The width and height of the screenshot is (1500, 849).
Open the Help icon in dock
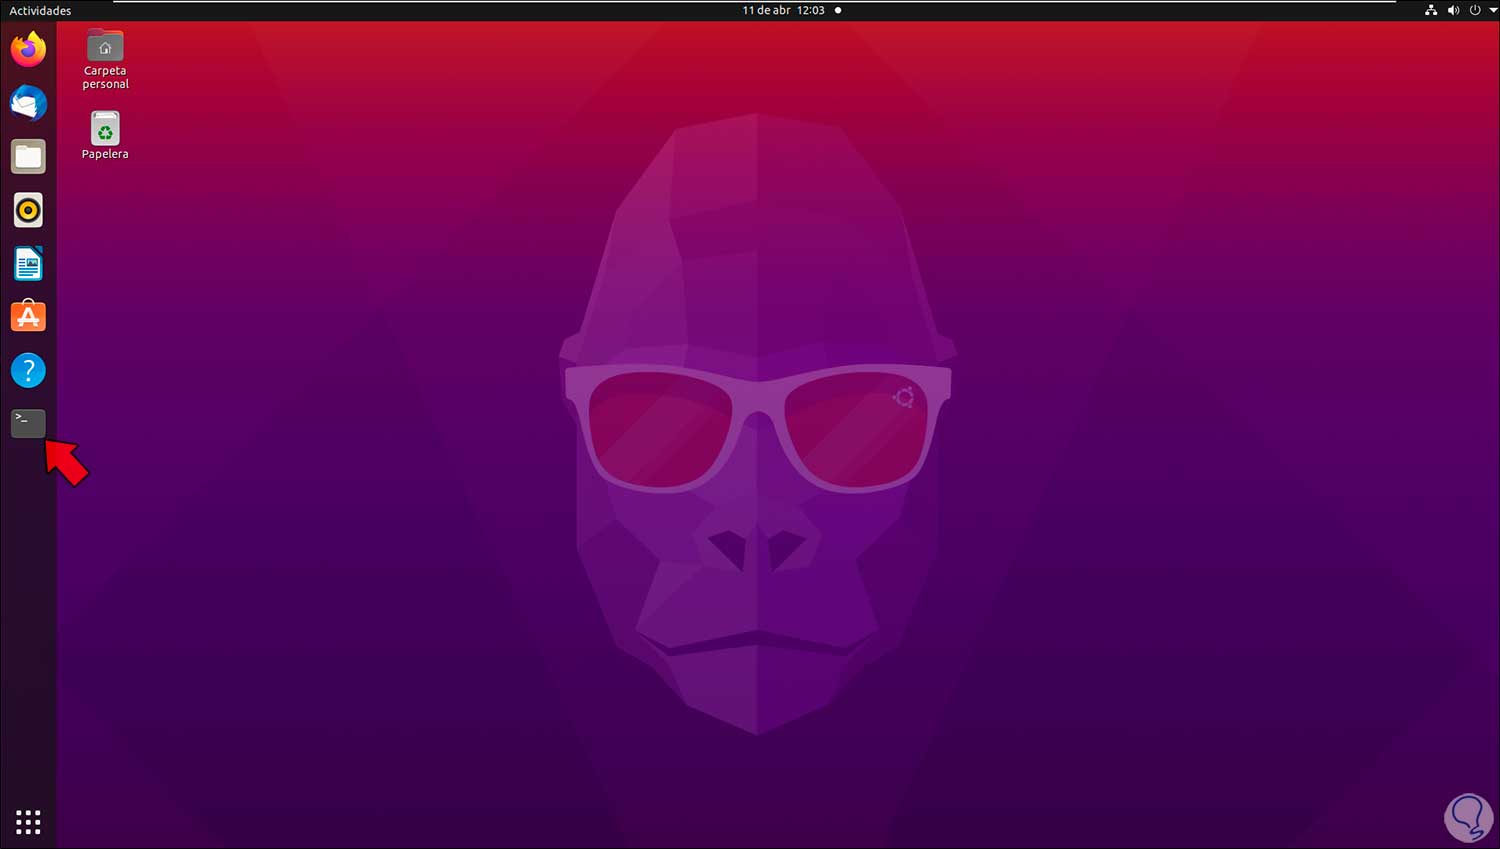pyautogui.click(x=28, y=371)
